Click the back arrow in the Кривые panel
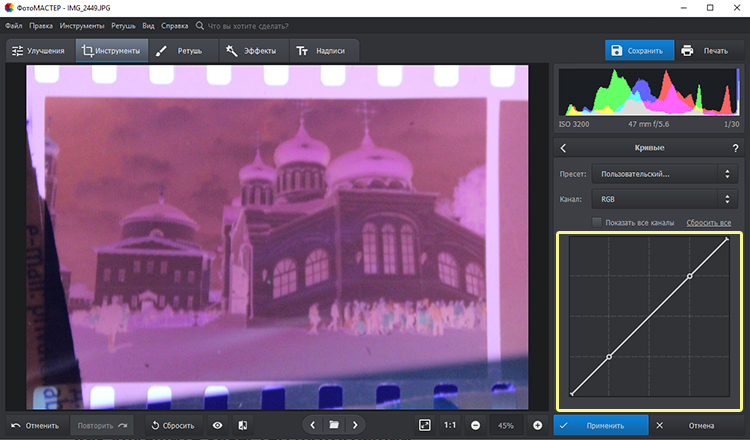 pos(563,148)
